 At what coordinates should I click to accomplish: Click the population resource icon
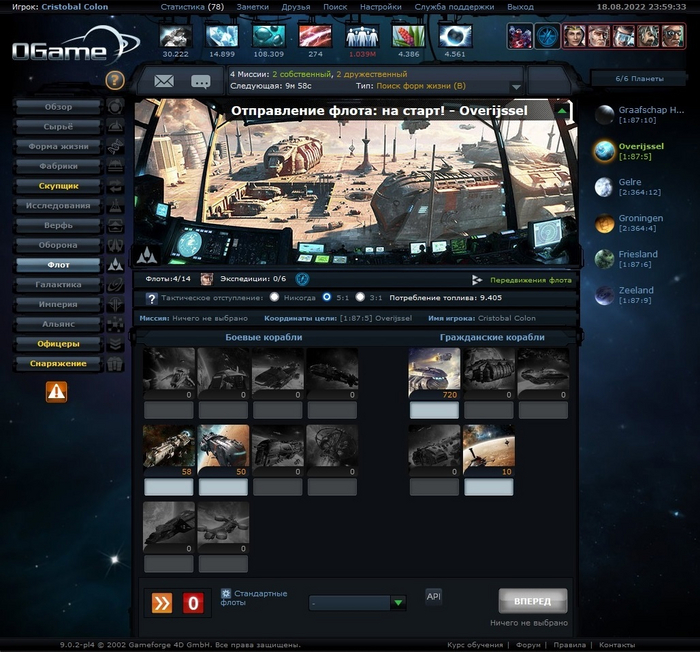tap(362, 36)
